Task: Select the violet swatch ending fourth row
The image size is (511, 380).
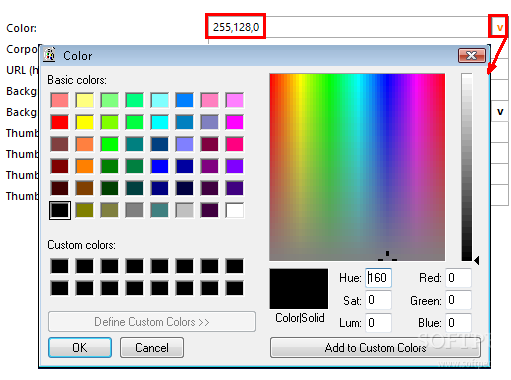Action: [235, 166]
